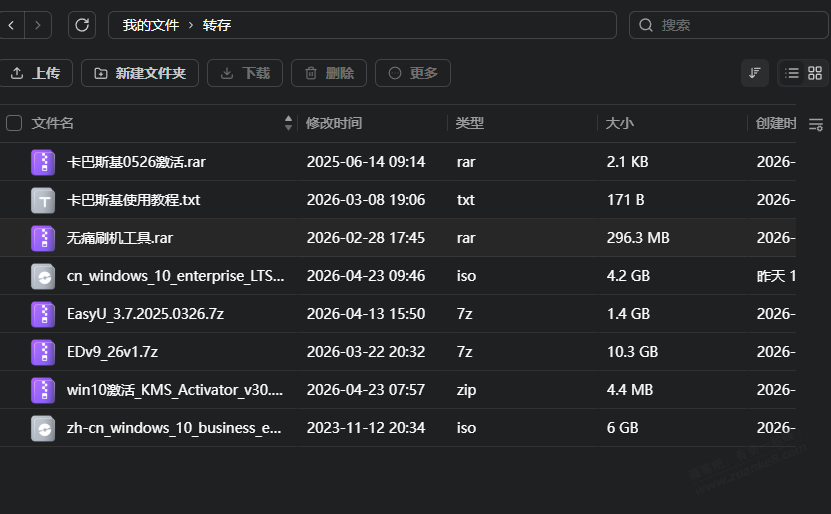This screenshot has width=831, height=514.
Task: Click the 上传 button
Action: pos(35,73)
